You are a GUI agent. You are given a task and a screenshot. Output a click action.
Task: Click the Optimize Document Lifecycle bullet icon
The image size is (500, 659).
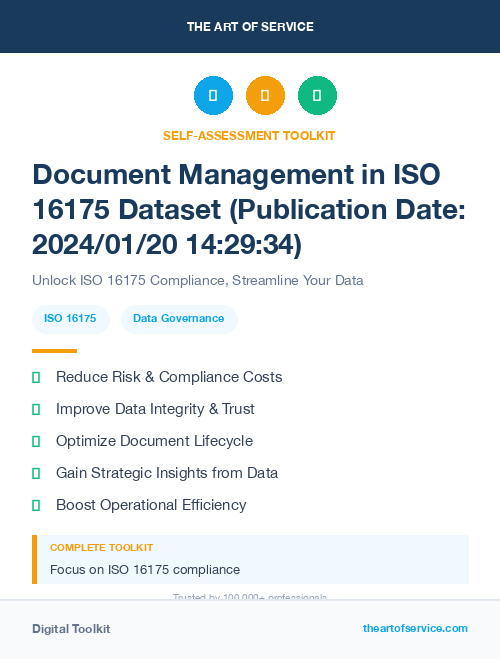[36, 441]
